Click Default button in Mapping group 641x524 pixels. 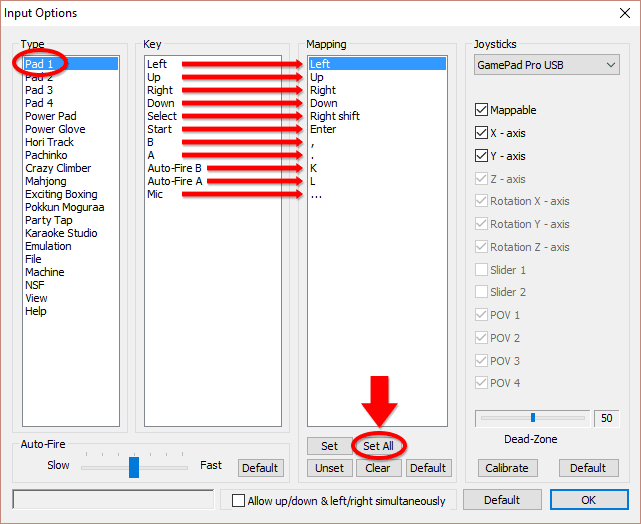click(428, 468)
